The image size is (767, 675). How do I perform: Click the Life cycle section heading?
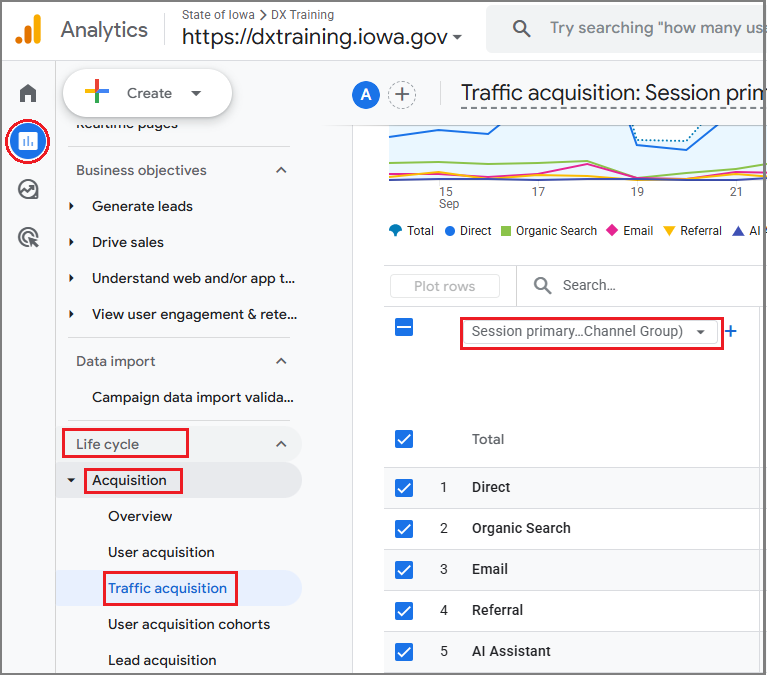click(x=108, y=444)
